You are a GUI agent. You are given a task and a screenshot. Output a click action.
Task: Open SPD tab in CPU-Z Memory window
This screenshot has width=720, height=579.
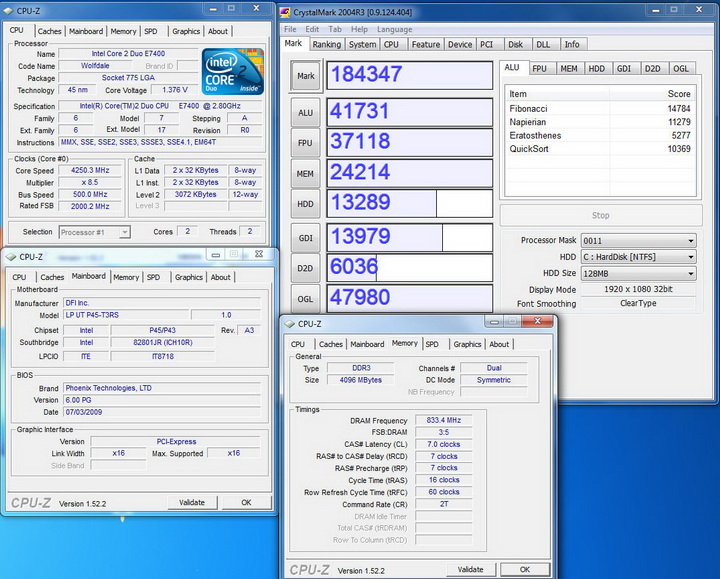(x=431, y=344)
